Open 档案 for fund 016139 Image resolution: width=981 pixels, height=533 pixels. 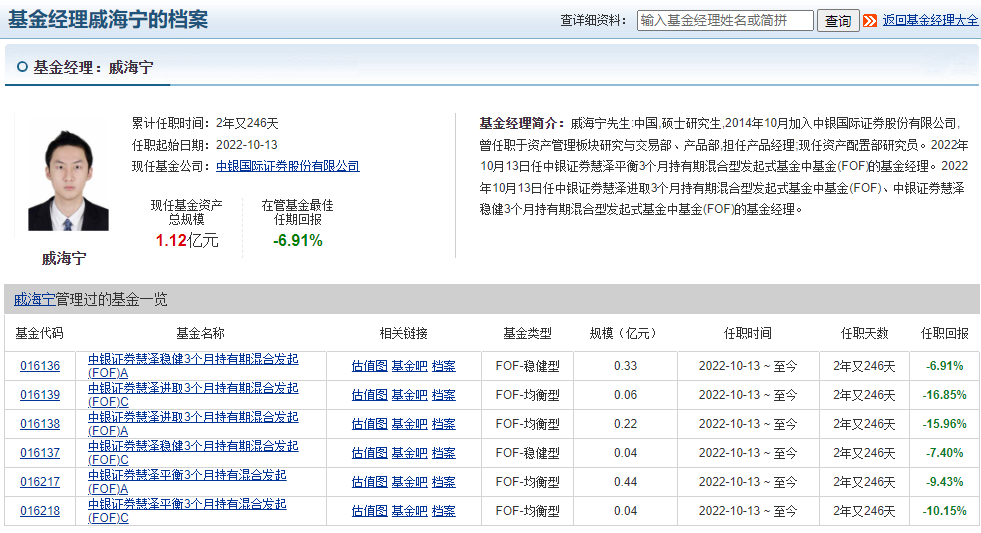coord(444,395)
